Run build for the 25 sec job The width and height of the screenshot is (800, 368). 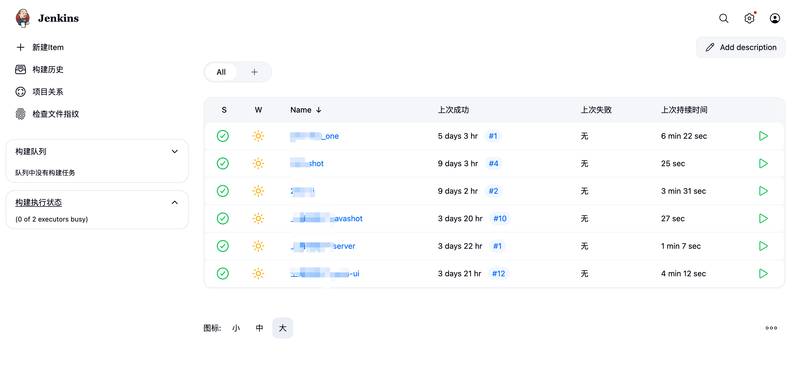(763, 163)
